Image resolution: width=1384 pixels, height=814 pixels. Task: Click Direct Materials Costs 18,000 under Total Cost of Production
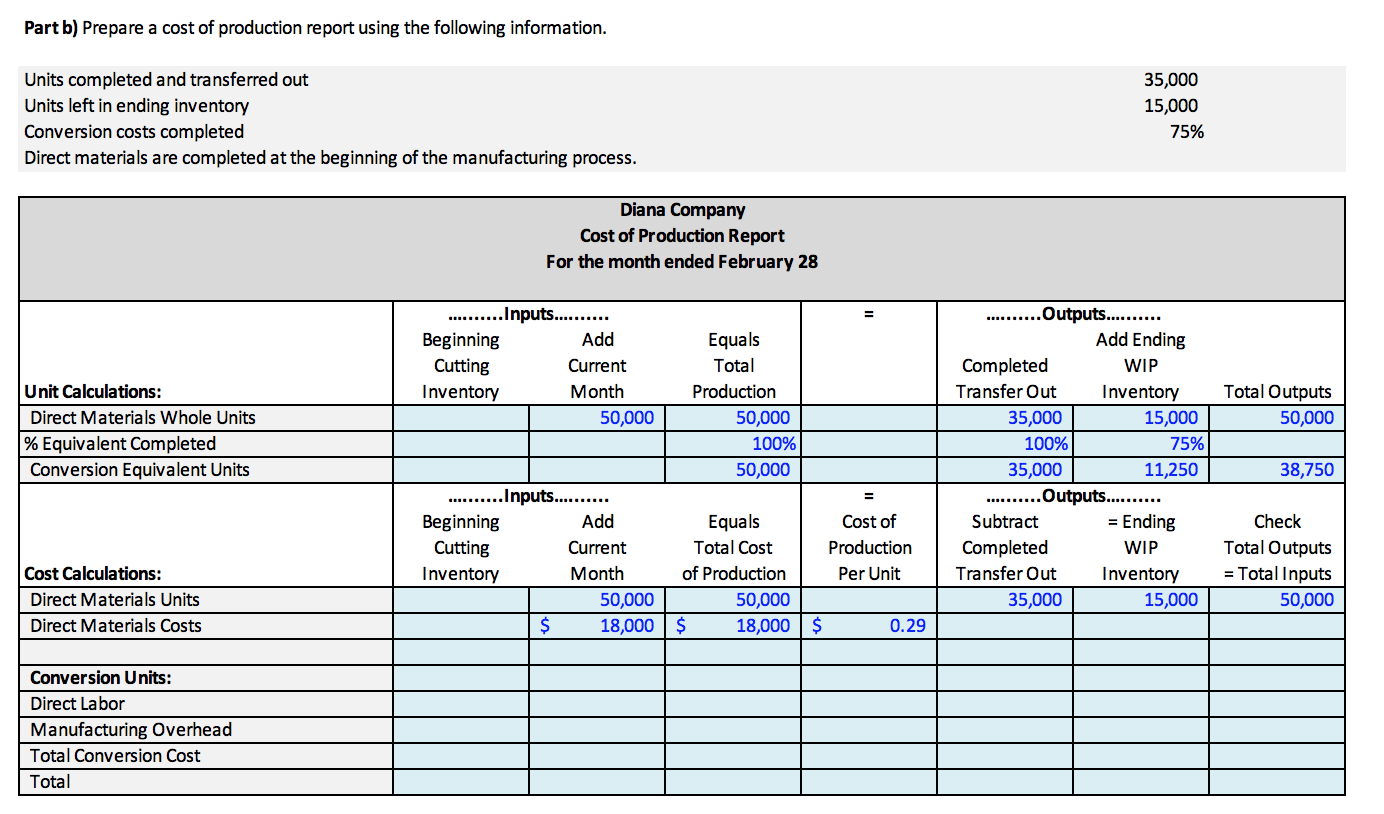(x=733, y=626)
